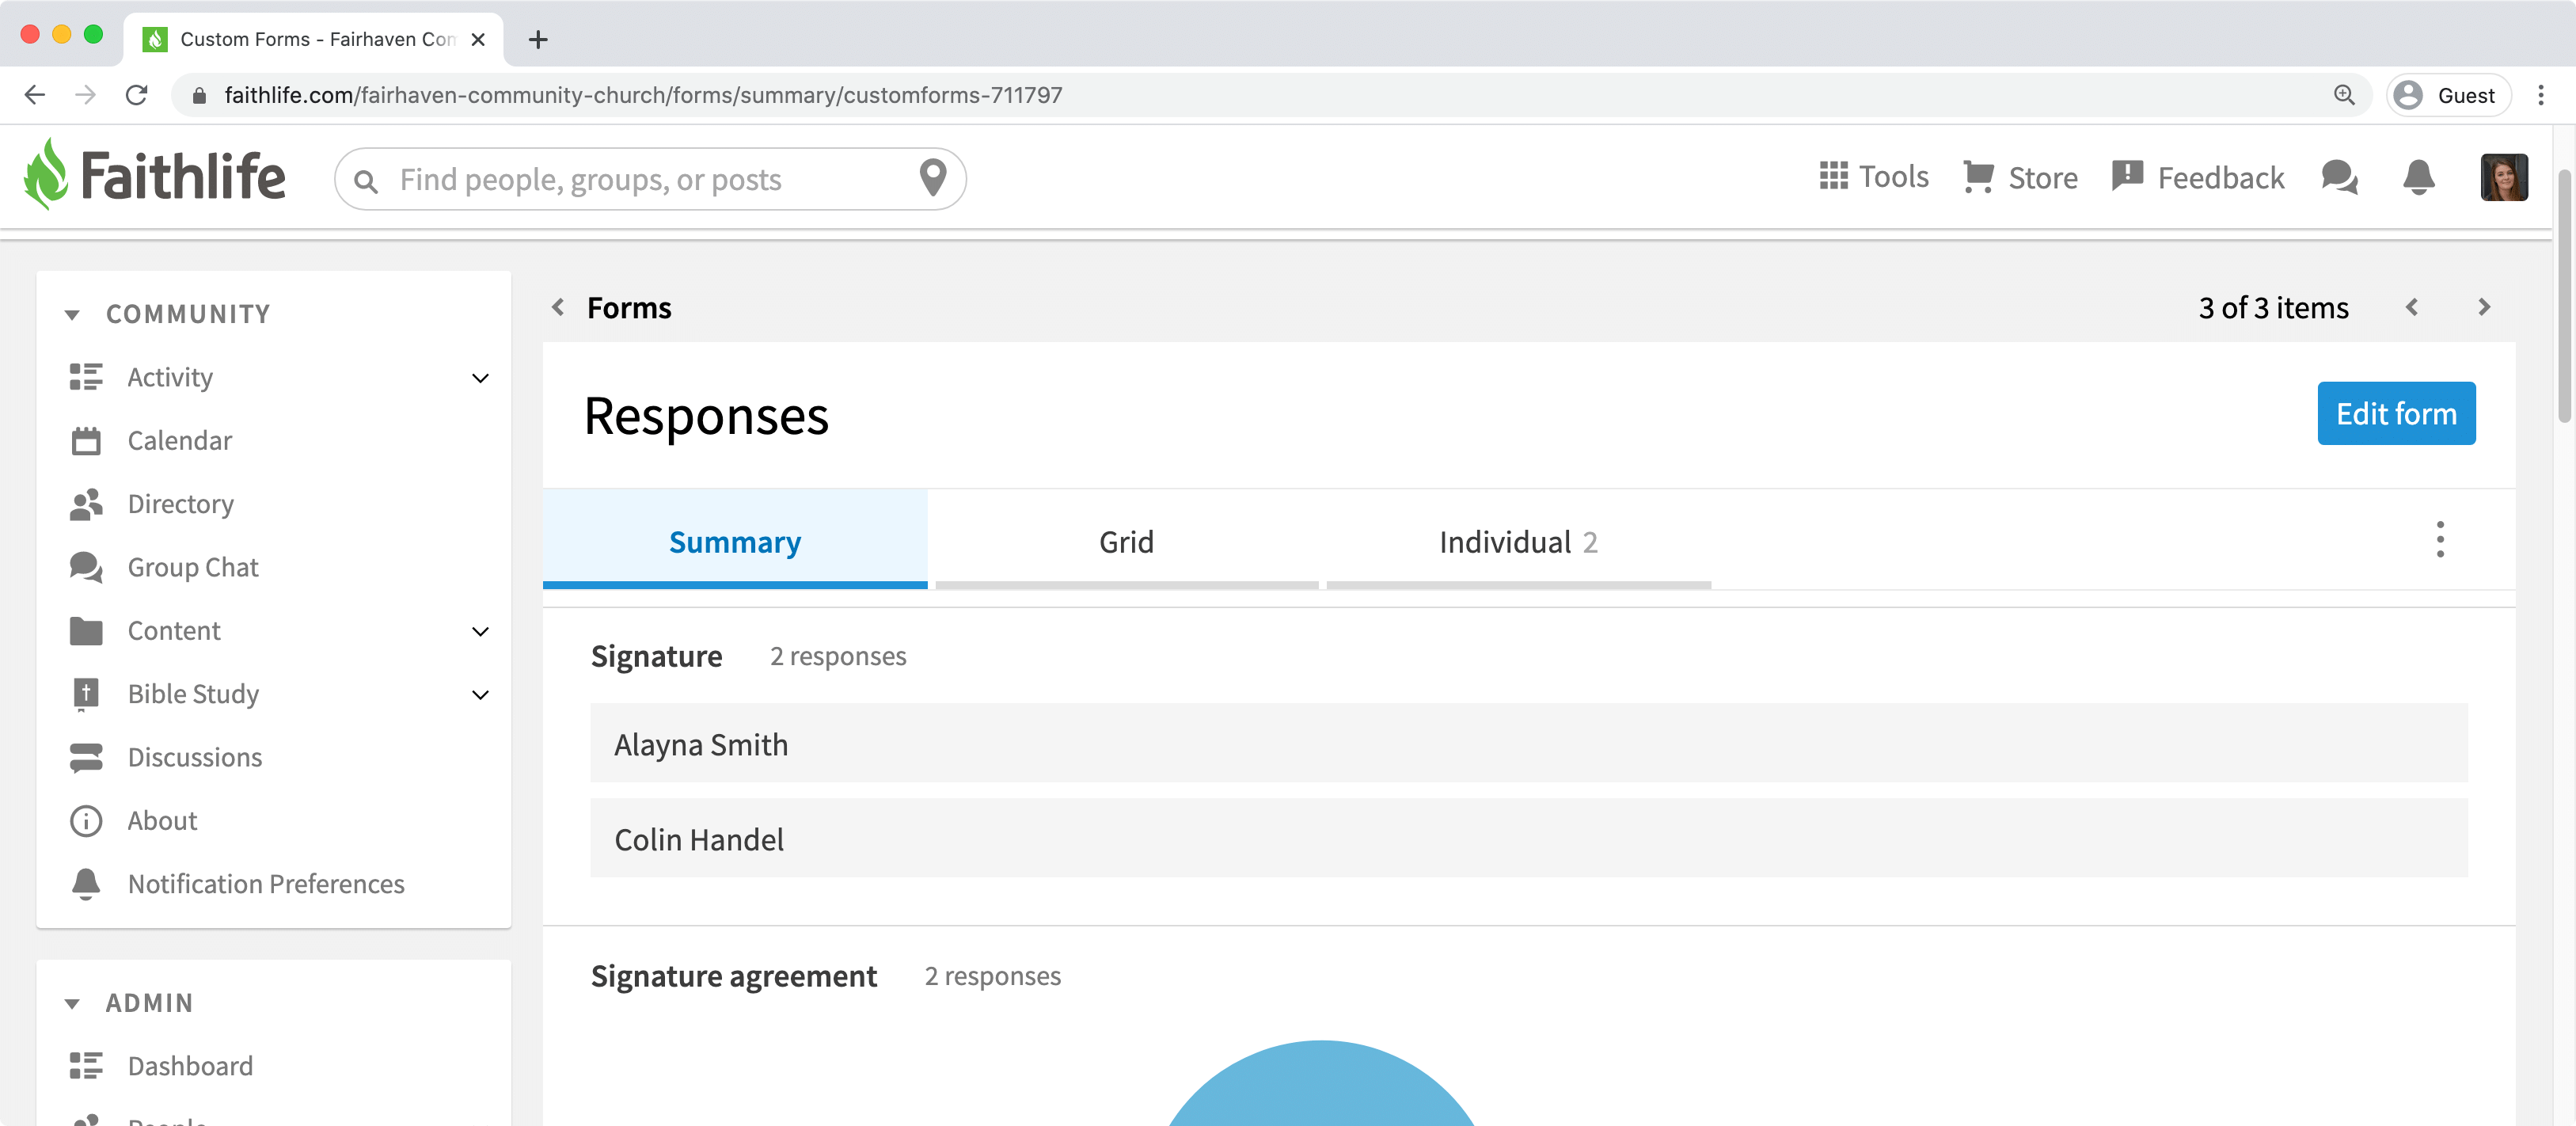
Task: Go back to Forms list chevron
Action: (x=558, y=307)
